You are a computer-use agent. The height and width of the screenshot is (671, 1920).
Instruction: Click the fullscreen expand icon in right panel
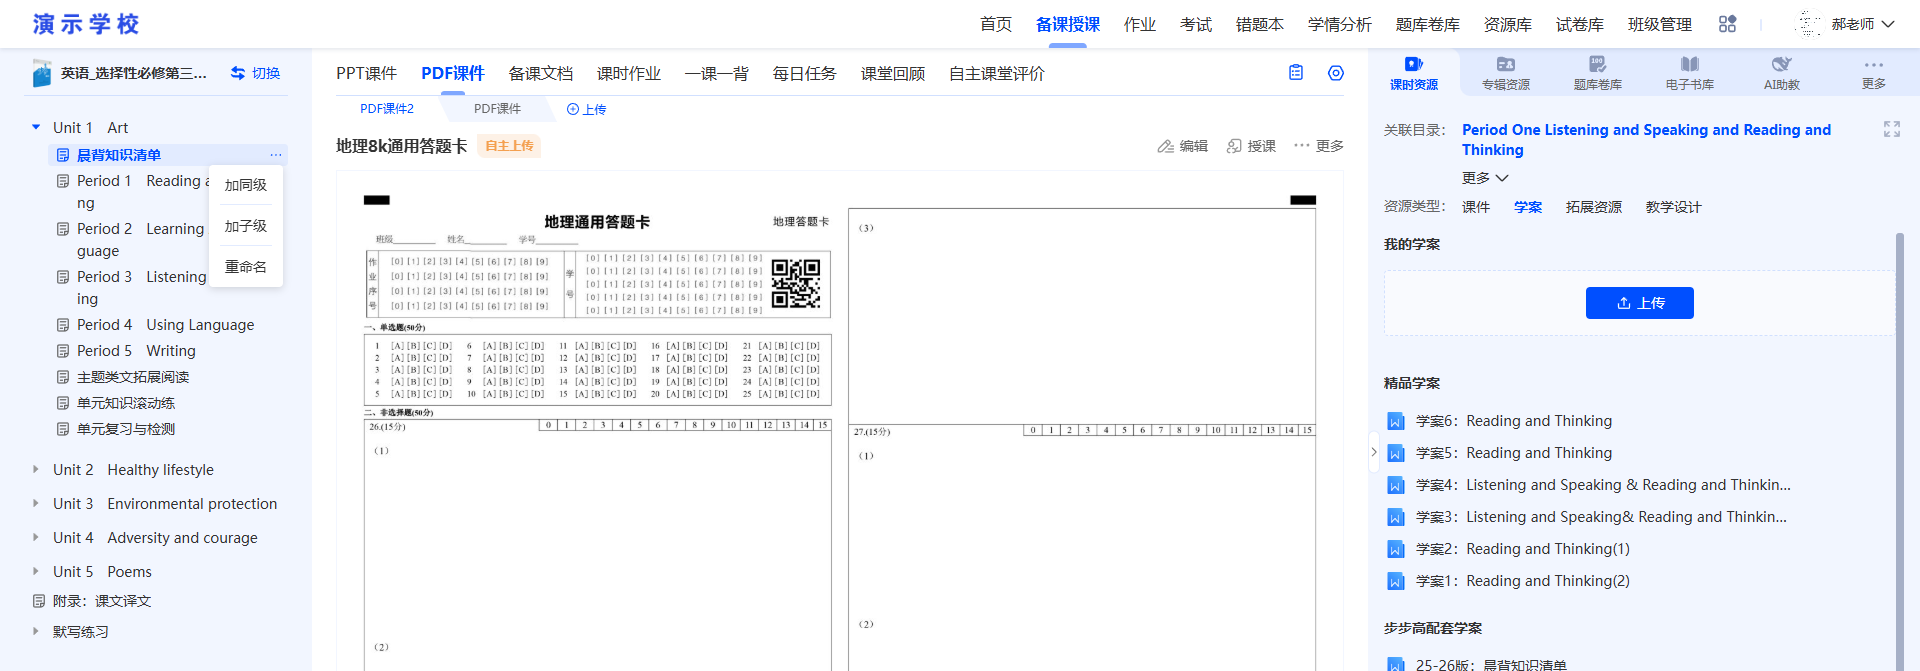click(1892, 129)
